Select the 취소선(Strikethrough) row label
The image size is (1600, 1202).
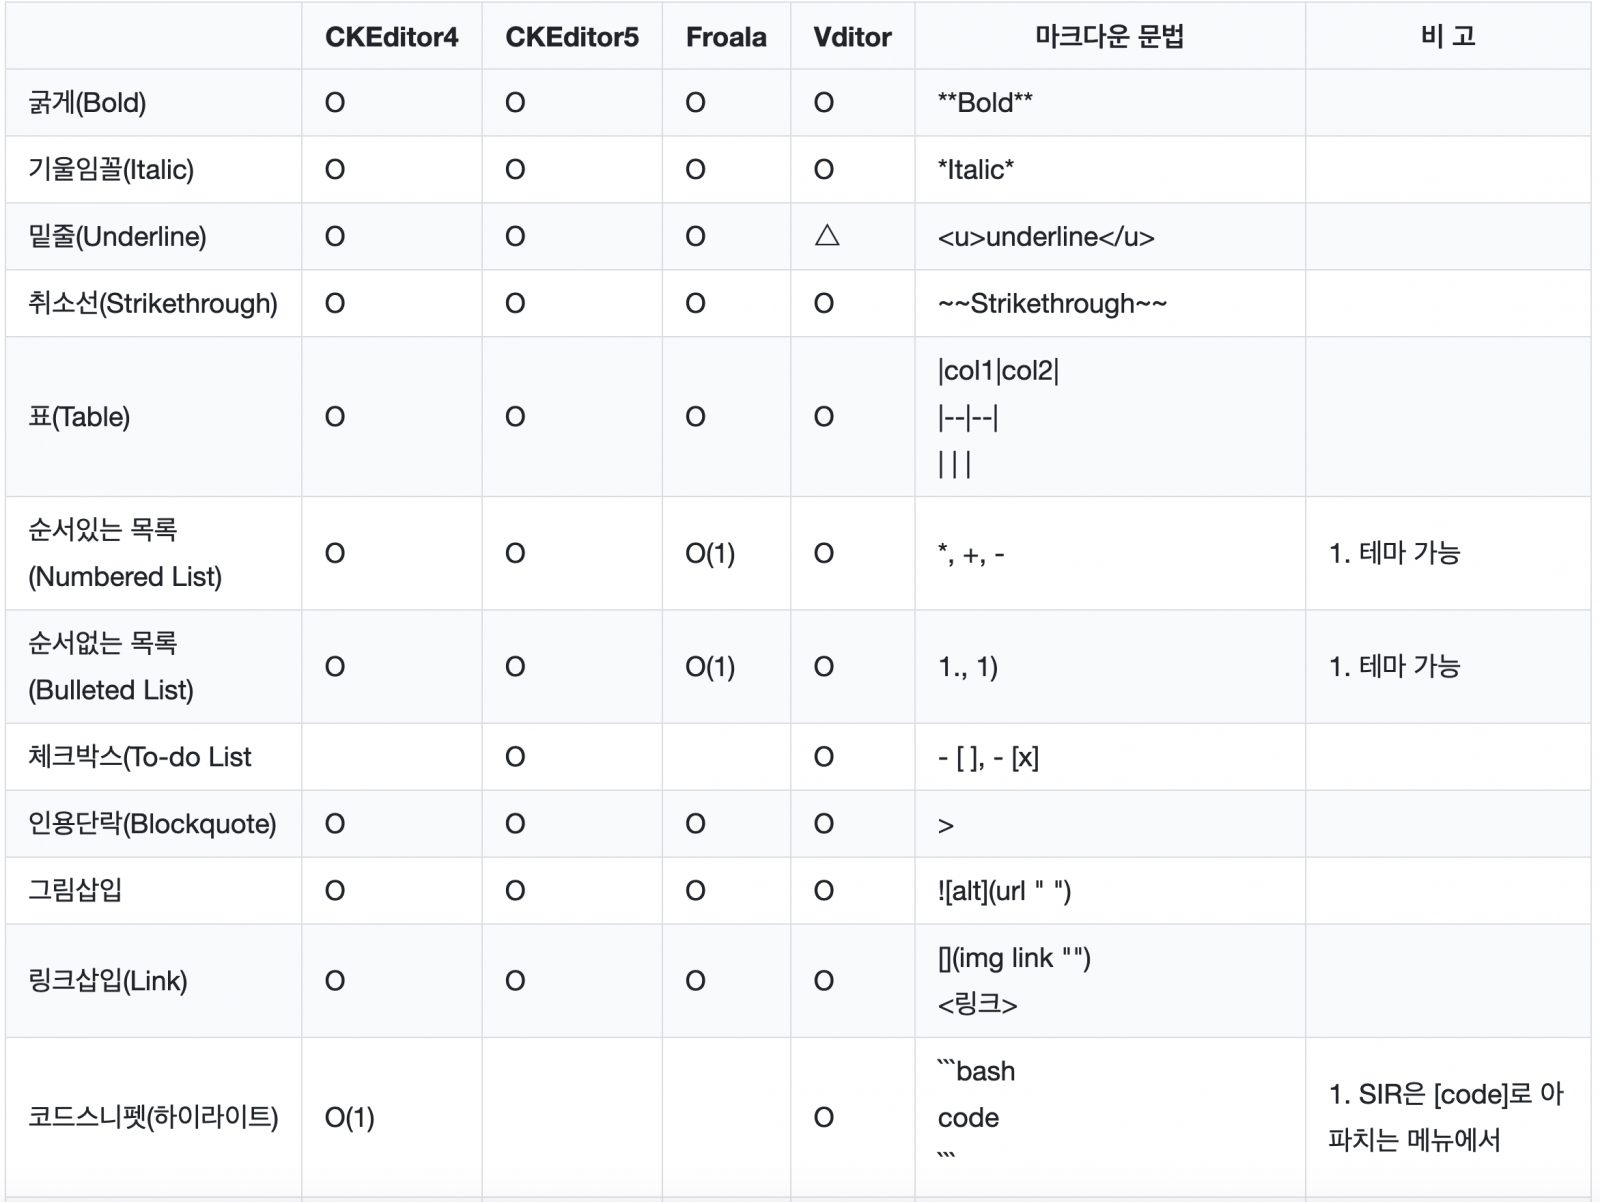152,304
